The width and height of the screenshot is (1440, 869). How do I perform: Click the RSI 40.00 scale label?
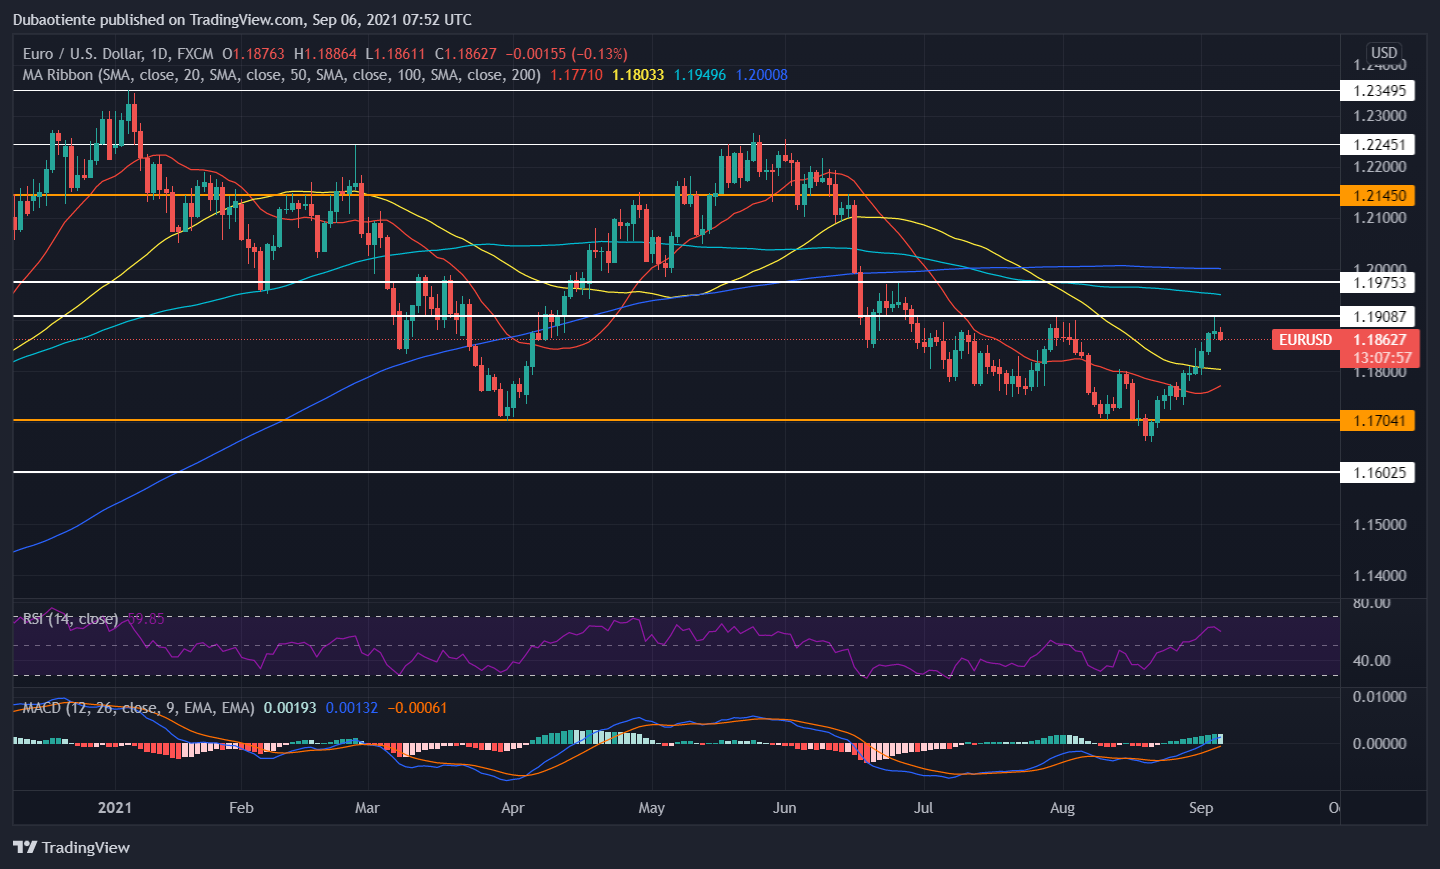1371,660
